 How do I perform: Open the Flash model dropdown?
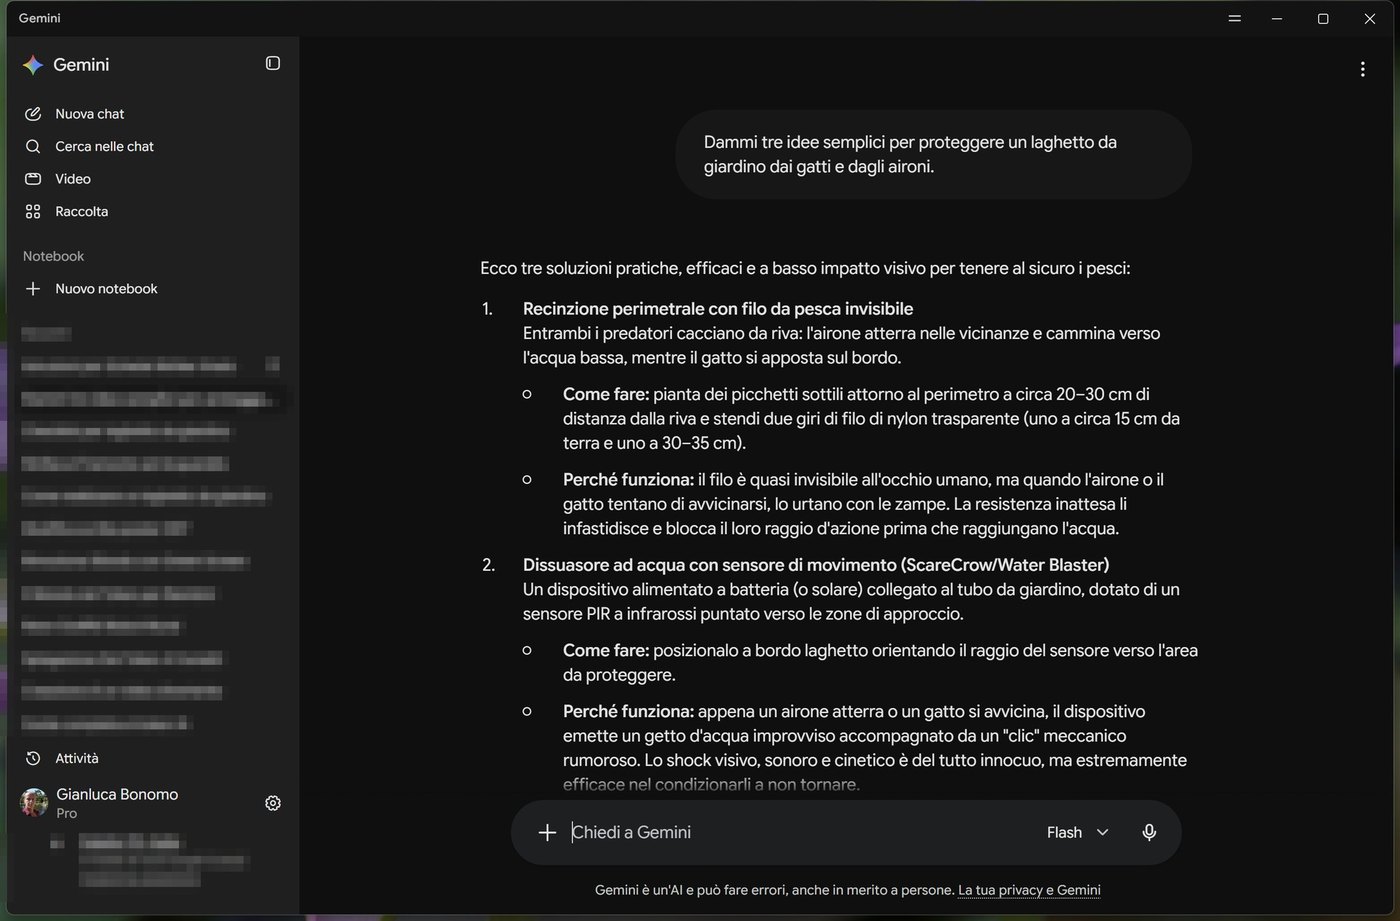[x=1077, y=832]
